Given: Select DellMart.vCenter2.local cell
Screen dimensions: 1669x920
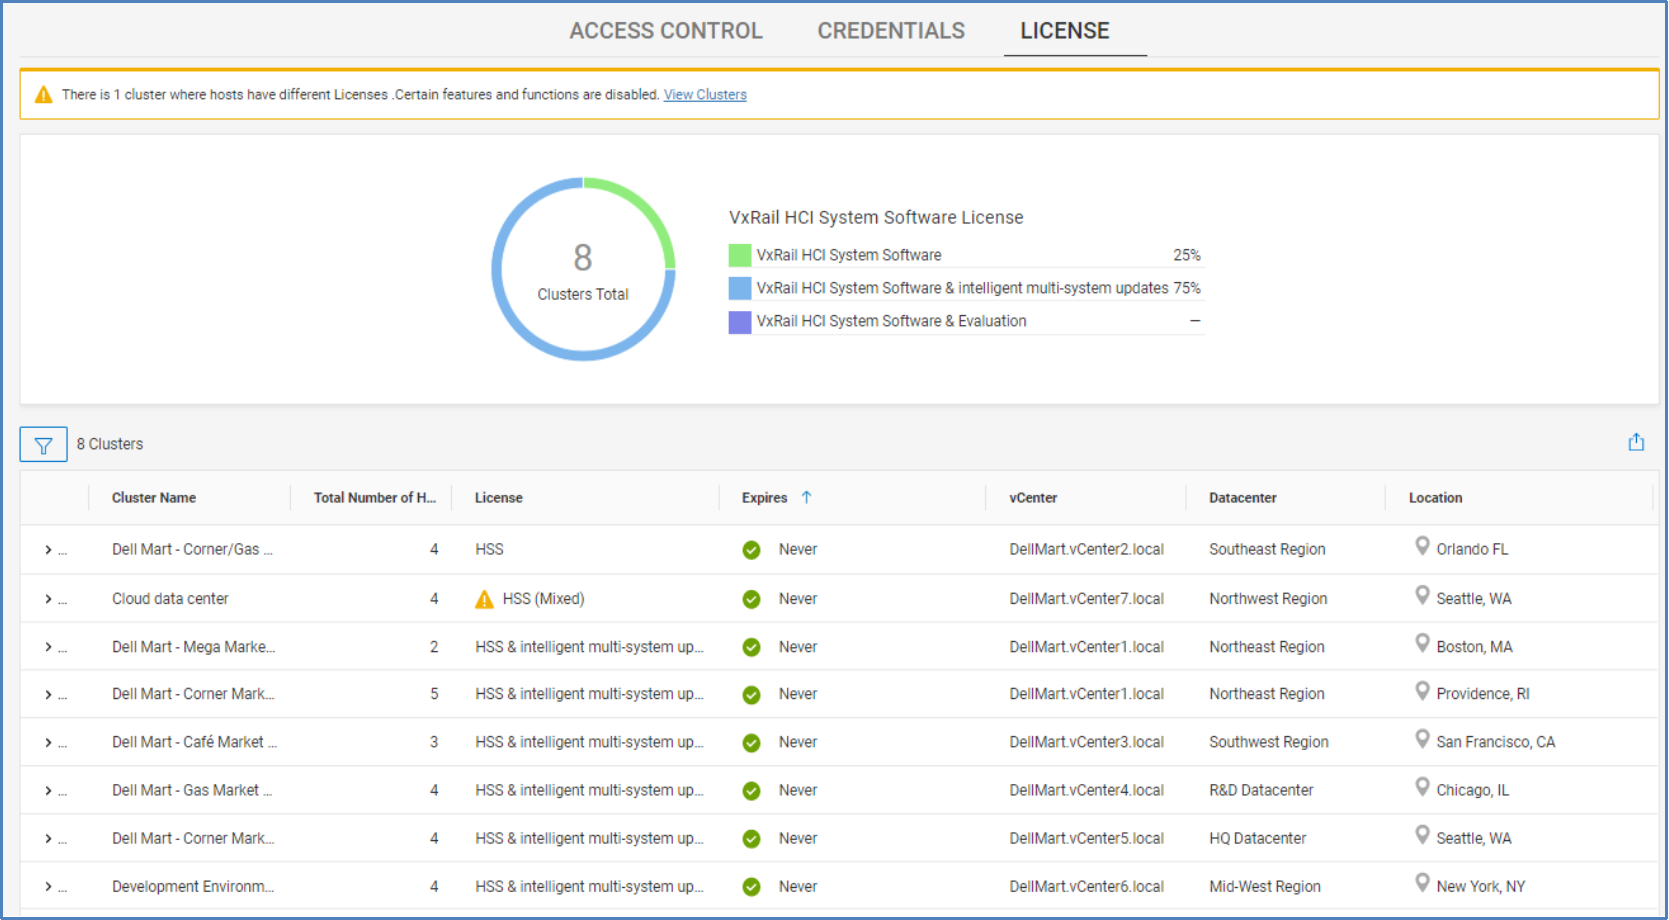Looking at the screenshot, I should pos(1086,550).
